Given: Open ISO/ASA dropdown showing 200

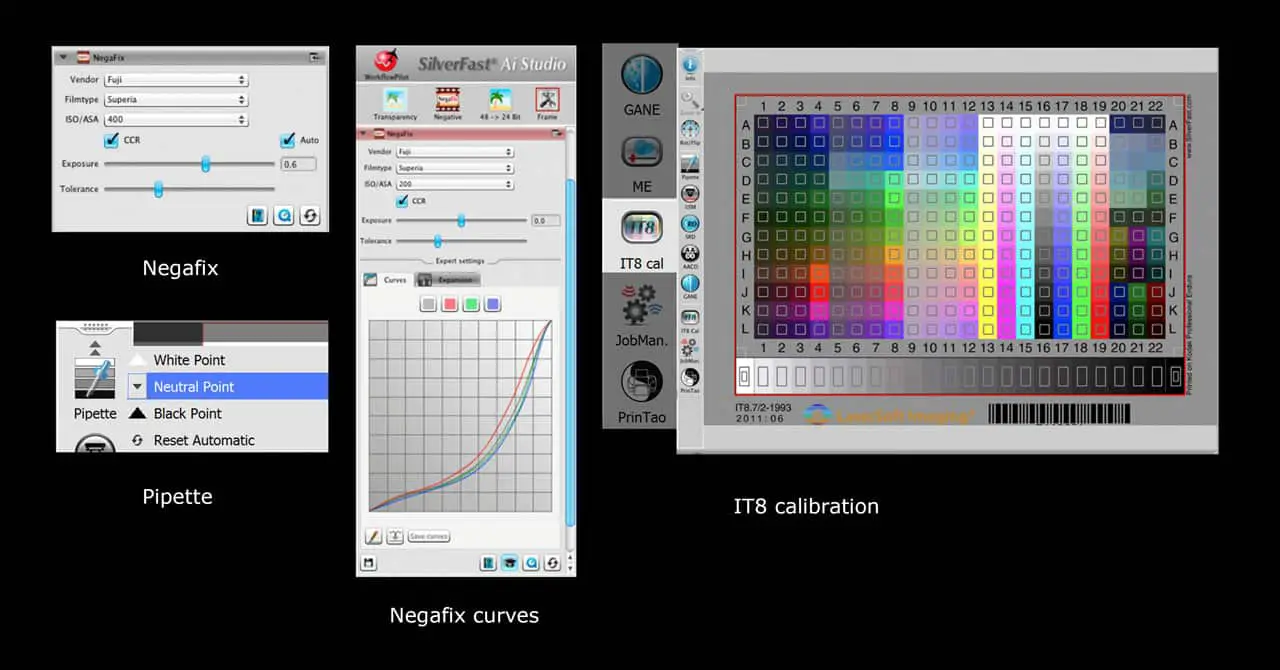Looking at the screenshot, I should tap(455, 184).
